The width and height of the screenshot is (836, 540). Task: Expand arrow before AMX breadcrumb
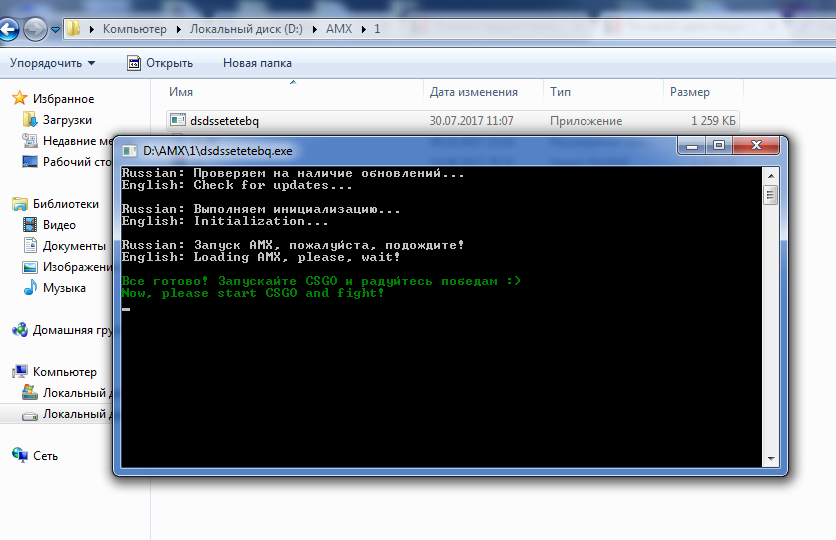click(x=315, y=29)
